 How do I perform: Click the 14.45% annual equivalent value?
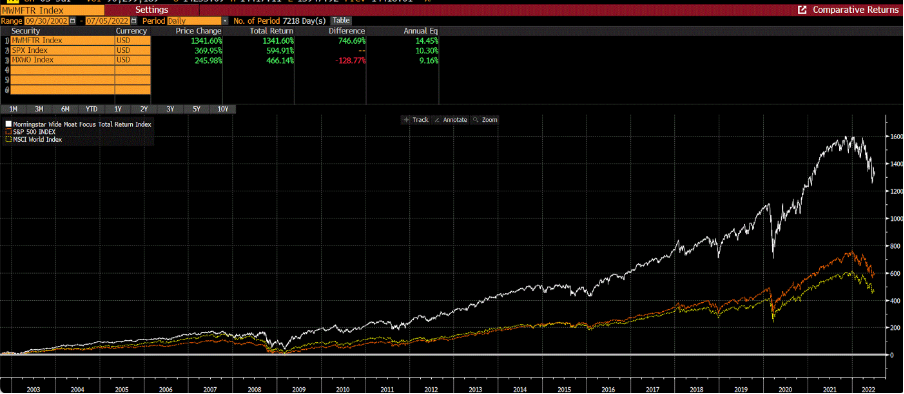pyautogui.click(x=428, y=41)
